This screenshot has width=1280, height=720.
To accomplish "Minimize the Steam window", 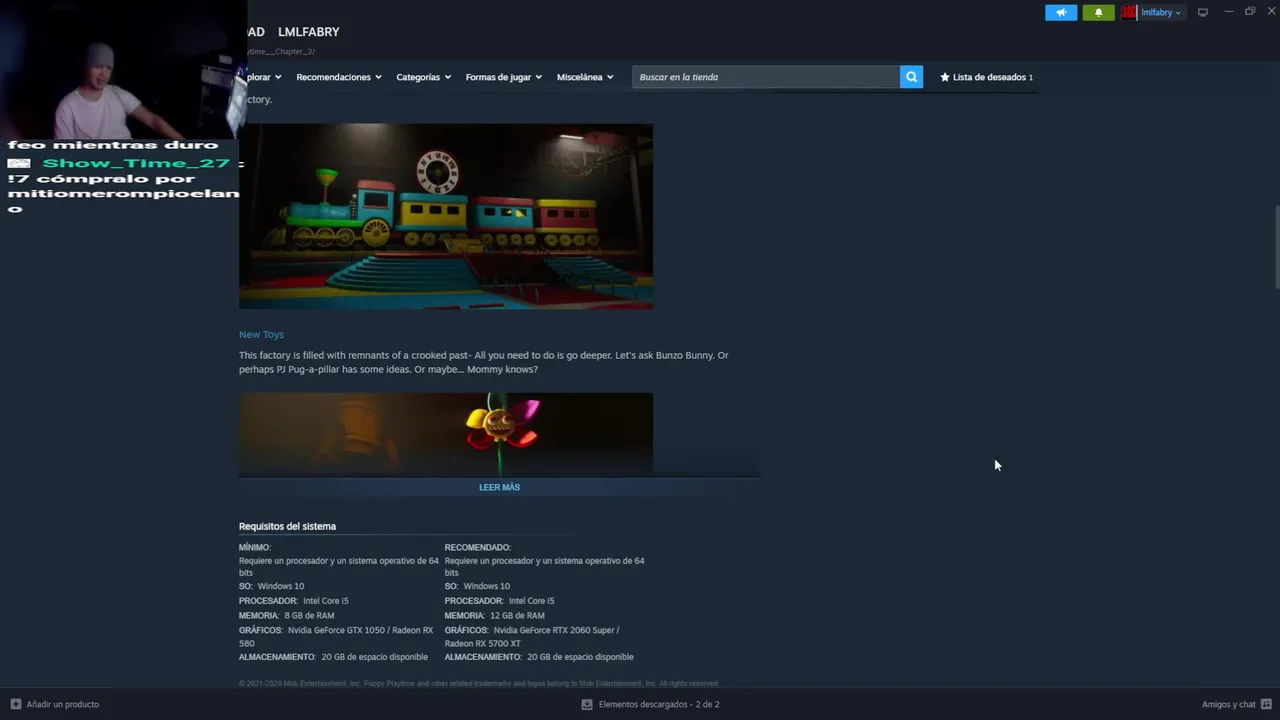I will [x=1229, y=12].
